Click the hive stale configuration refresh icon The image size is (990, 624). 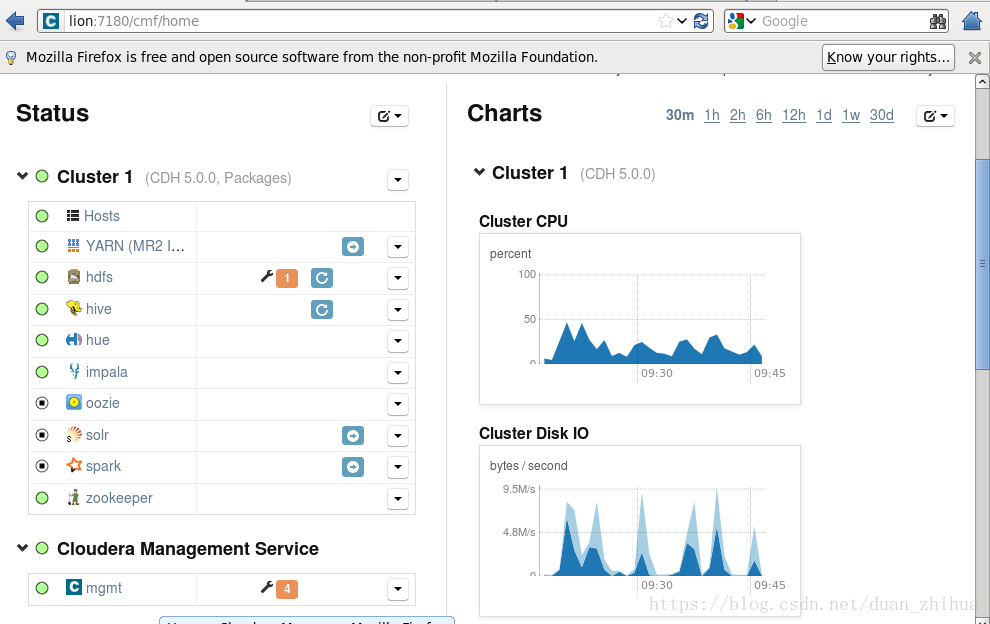coord(321,309)
